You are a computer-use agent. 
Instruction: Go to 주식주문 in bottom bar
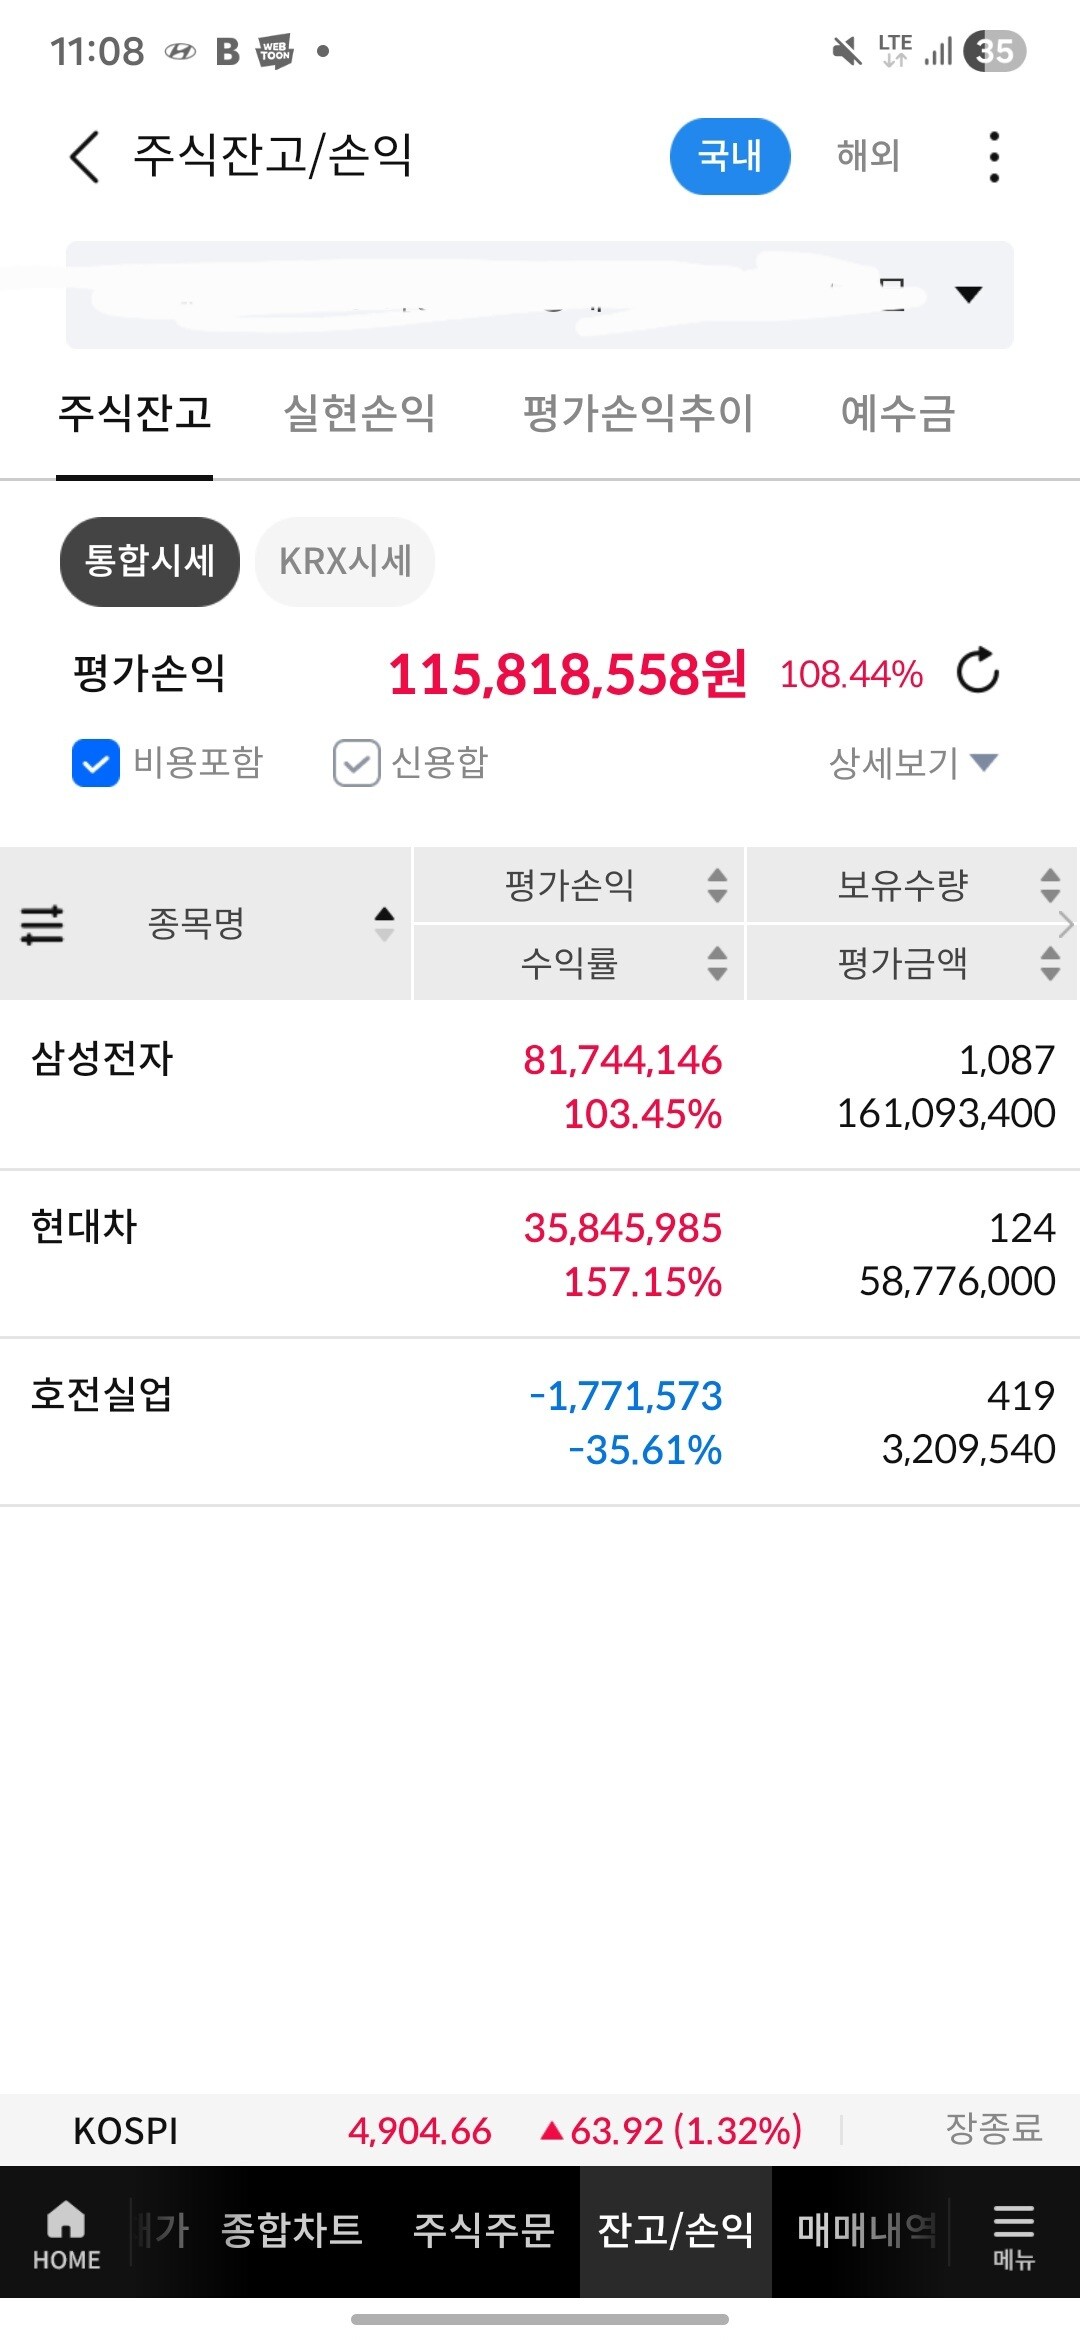point(483,2231)
